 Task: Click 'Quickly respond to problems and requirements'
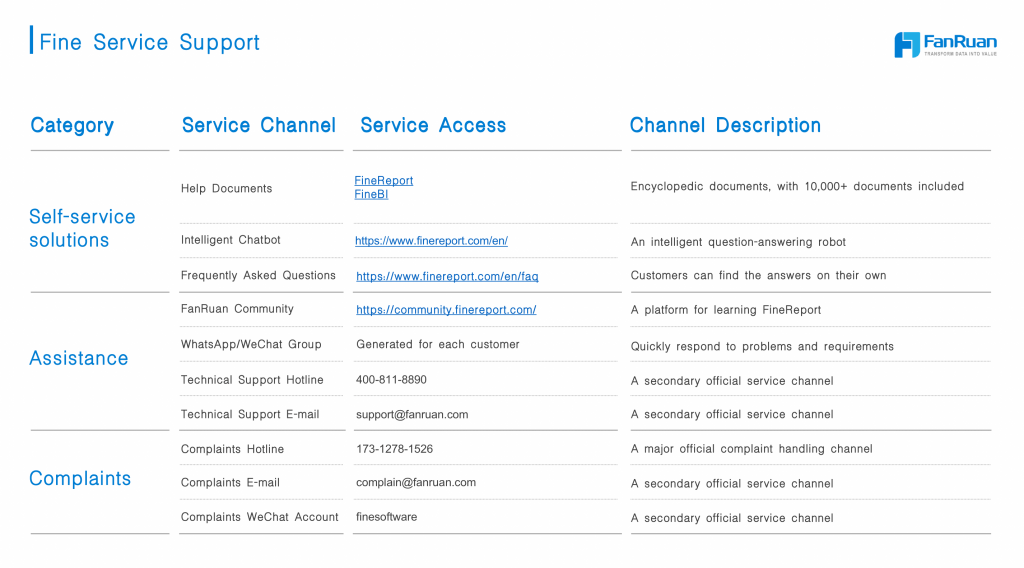[x=762, y=347]
